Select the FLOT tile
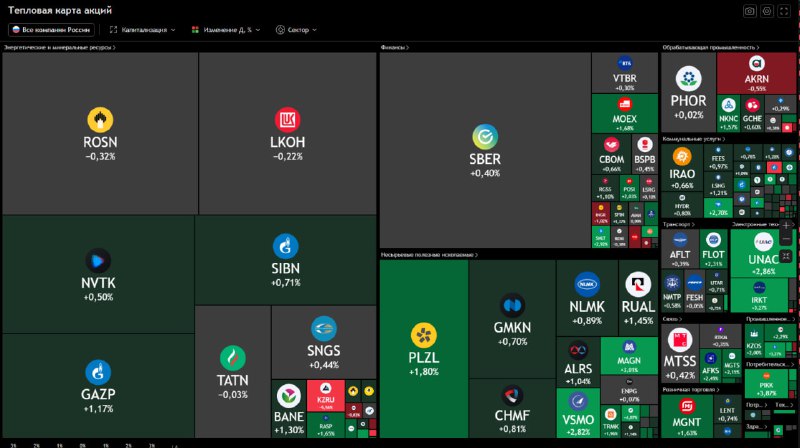Viewport: 800px width, 448px height. pyautogui.click(x=713, y=249)
